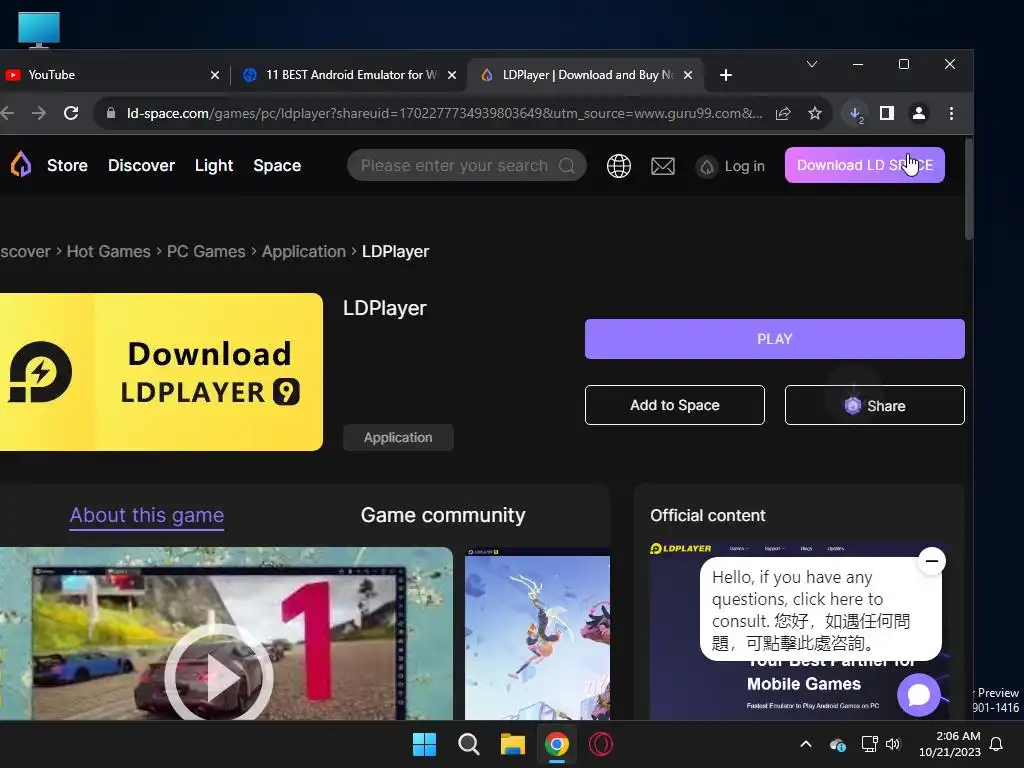Click the Log in avatar icon
Screen dimensions: 1024x768
707,167
